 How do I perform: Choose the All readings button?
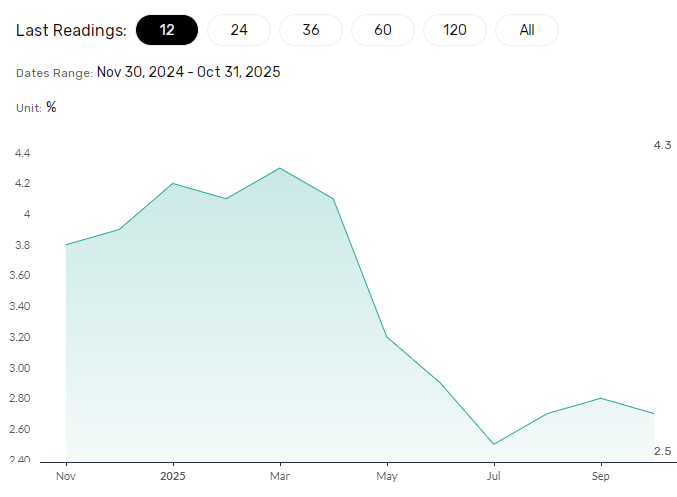click(527, 30)
